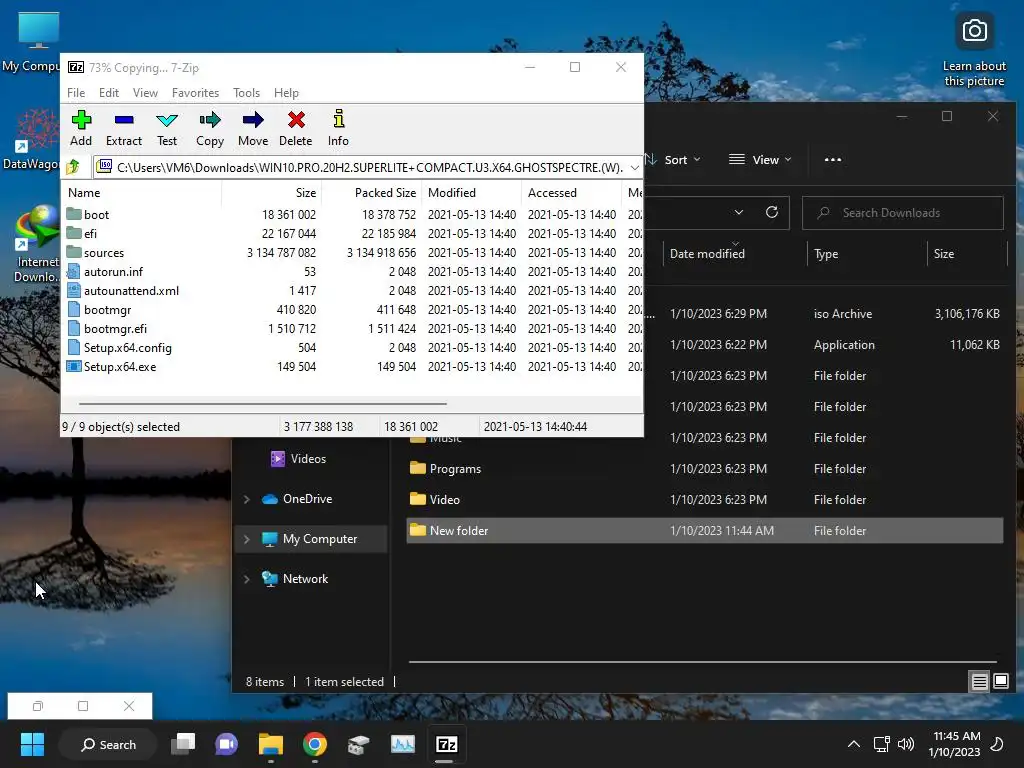Click the Test toolbar icon in 7-Zip

167,128
